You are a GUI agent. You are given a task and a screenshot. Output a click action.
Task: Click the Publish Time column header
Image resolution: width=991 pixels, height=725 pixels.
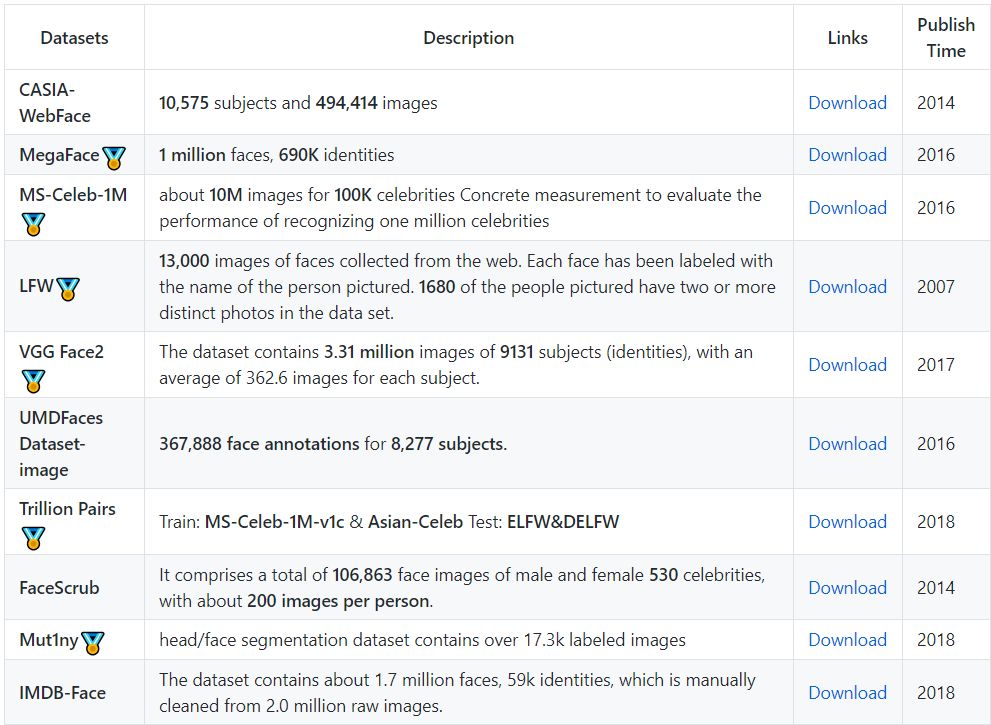[946, 37]
